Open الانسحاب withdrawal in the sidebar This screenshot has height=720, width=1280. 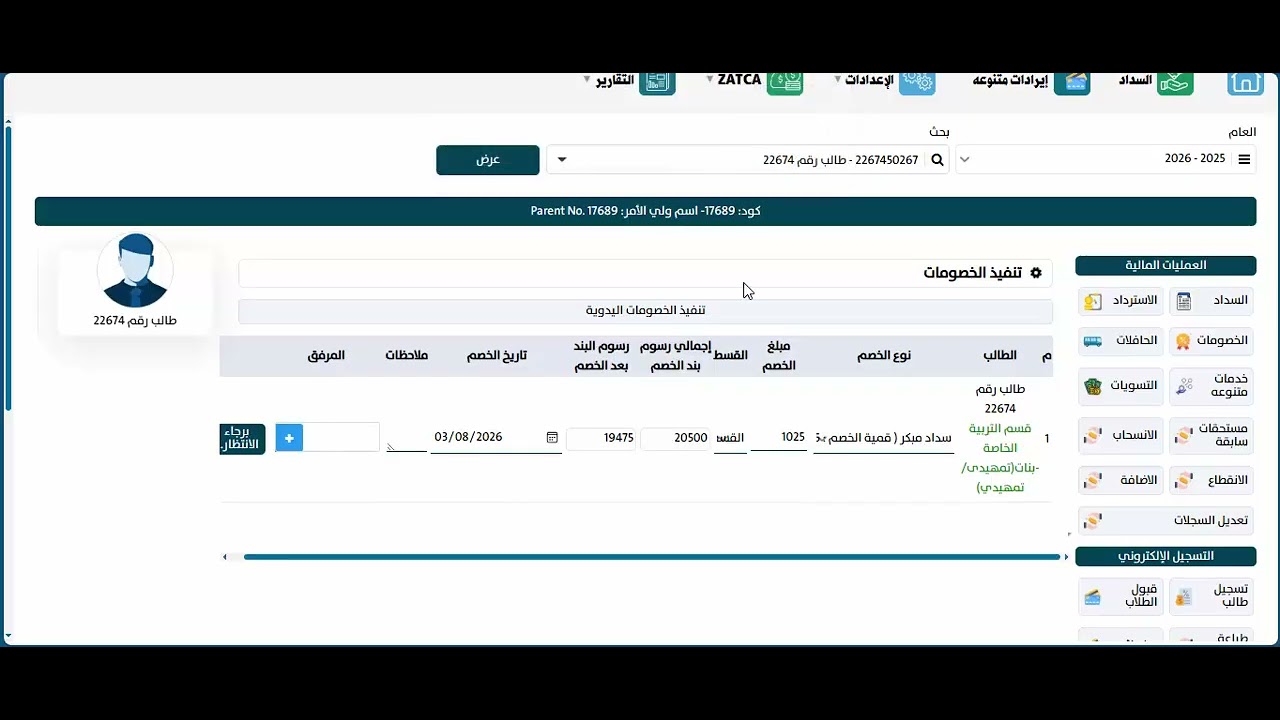(1121, 435)
